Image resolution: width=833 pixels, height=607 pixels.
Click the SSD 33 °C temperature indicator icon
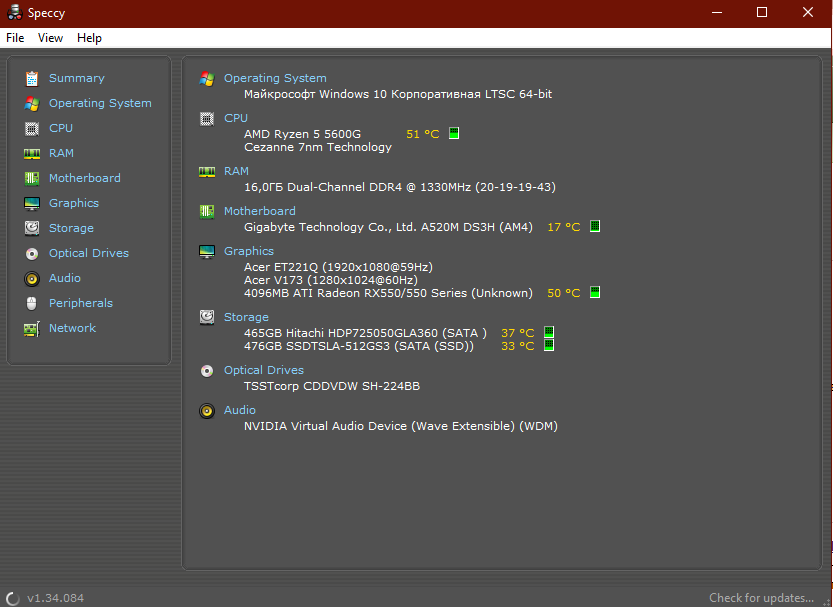pyautogui.click(x=549, y=345)
